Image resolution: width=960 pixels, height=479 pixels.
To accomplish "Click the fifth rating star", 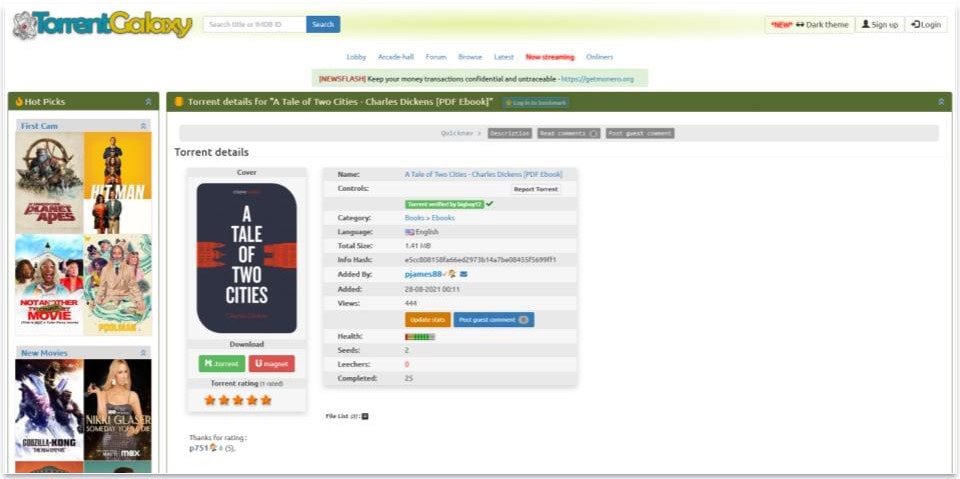I will 266,400.
